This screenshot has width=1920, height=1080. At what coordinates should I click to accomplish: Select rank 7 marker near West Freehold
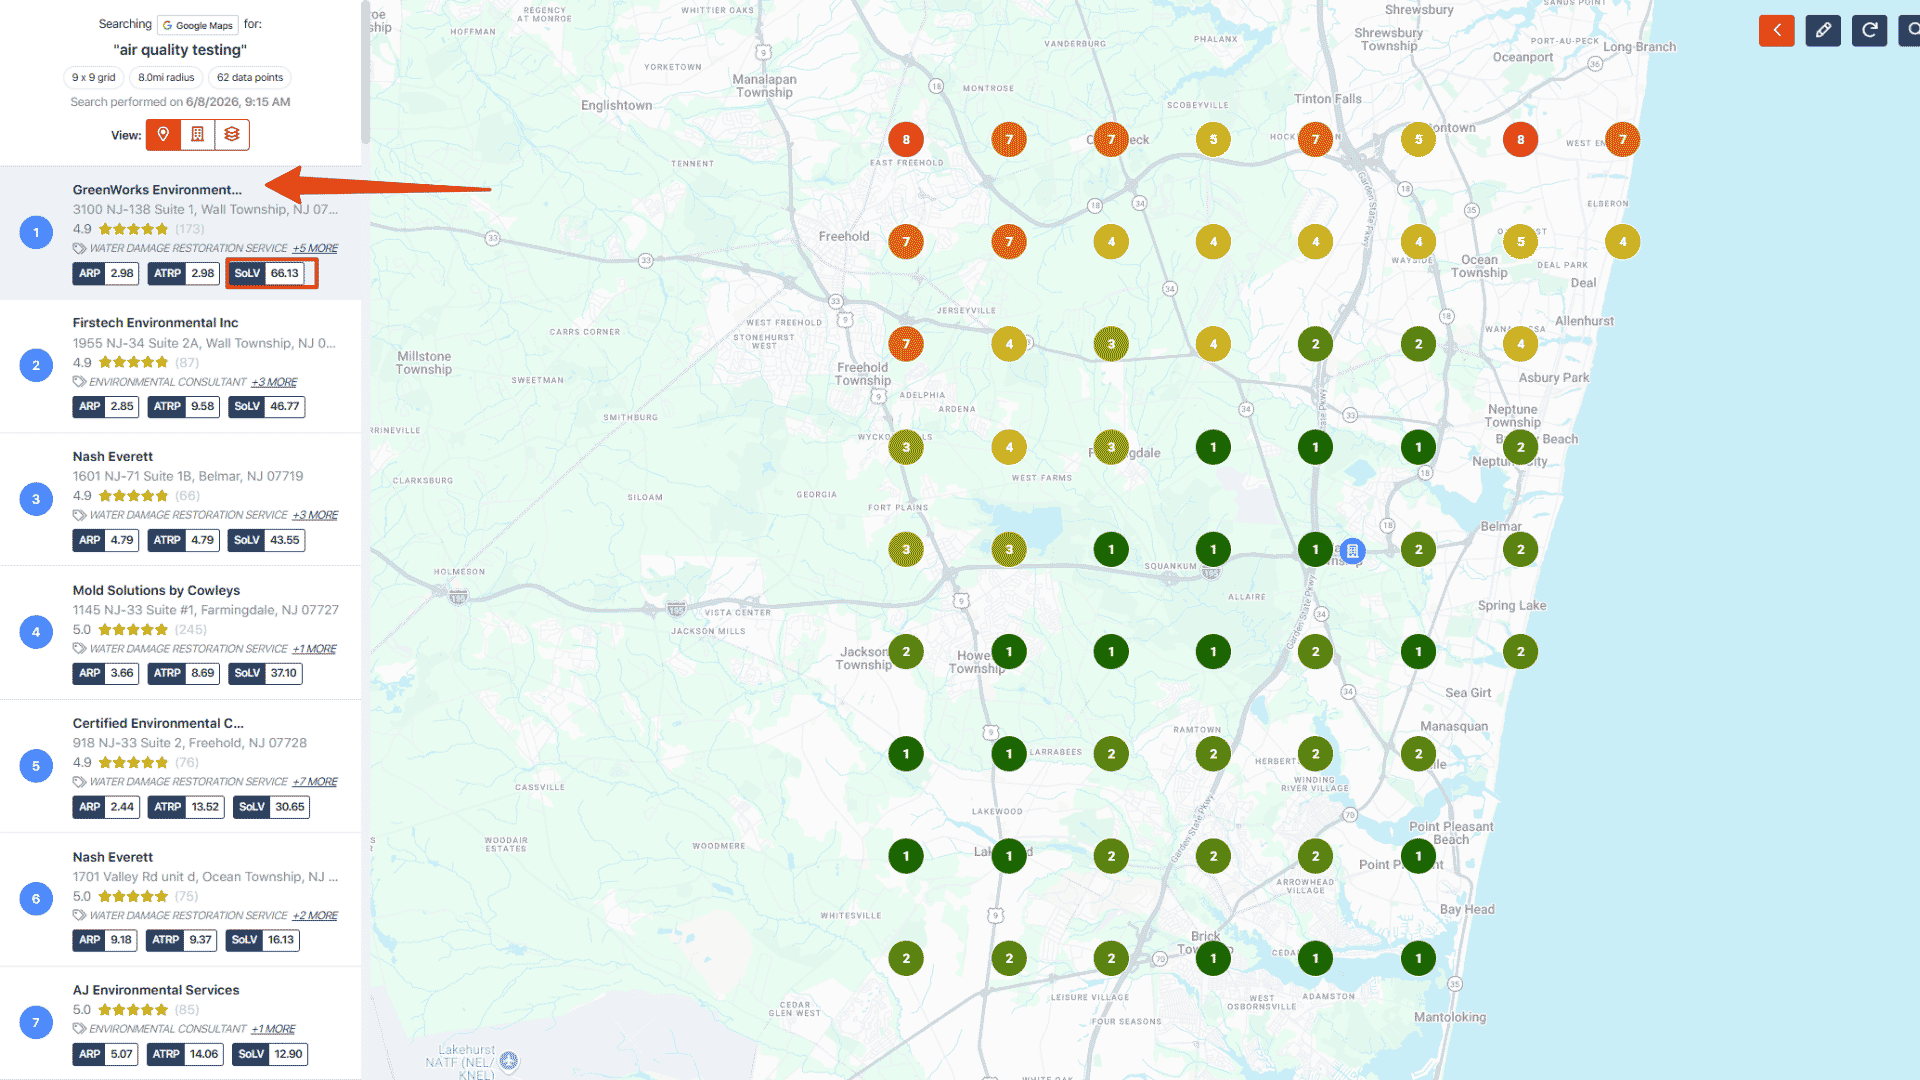[x=906, y=344]
